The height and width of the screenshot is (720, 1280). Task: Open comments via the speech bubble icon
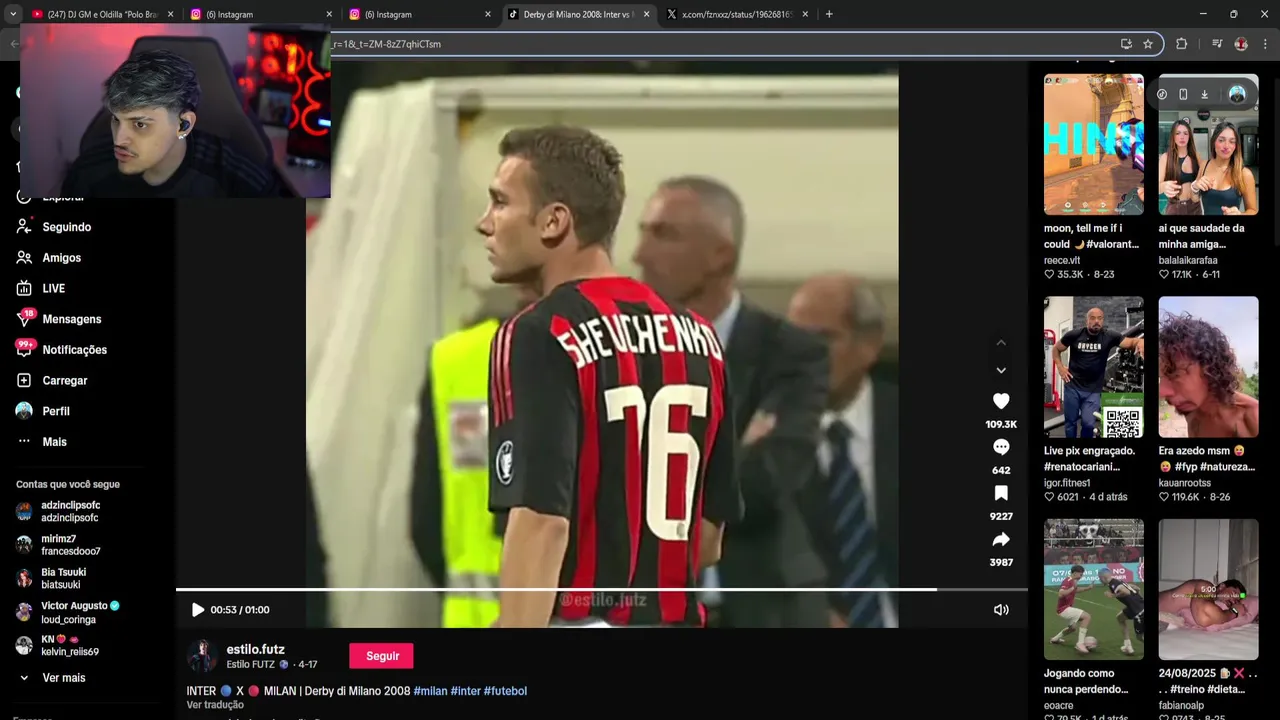coord(1001,447)
